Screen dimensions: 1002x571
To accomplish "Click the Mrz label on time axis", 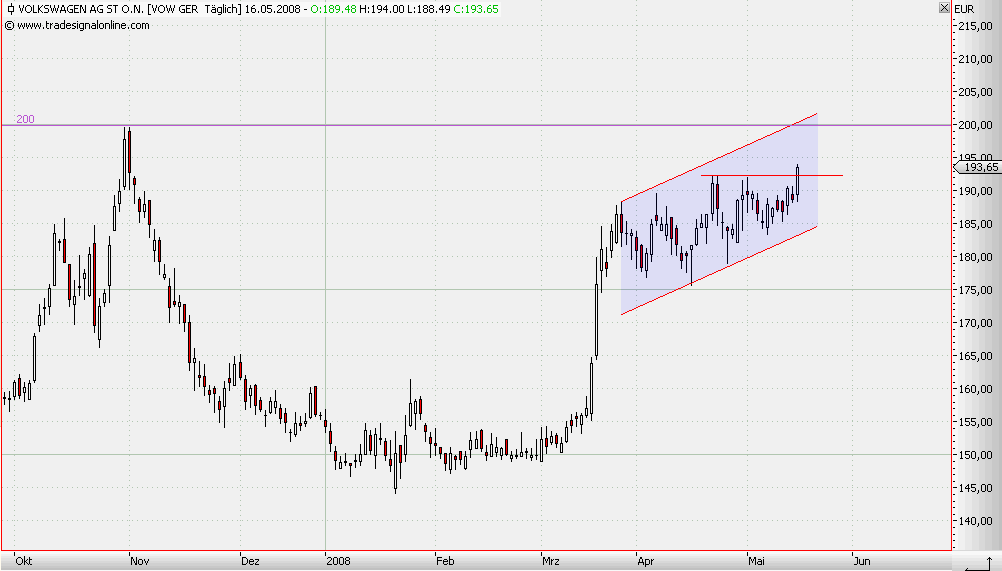I will 551,561.
